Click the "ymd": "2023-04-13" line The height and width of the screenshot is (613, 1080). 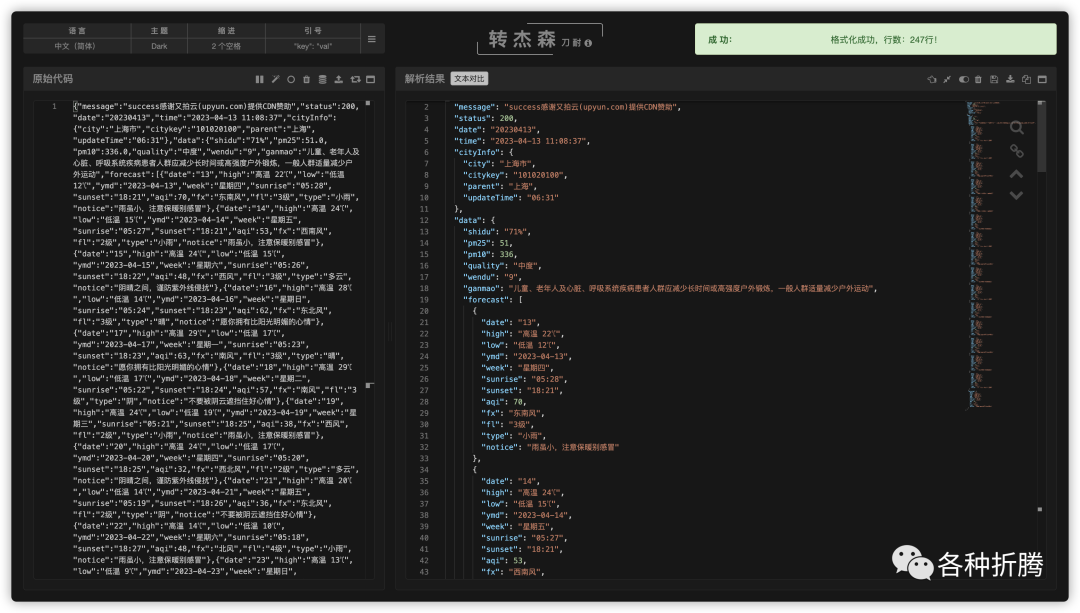(x=527, y=357)
